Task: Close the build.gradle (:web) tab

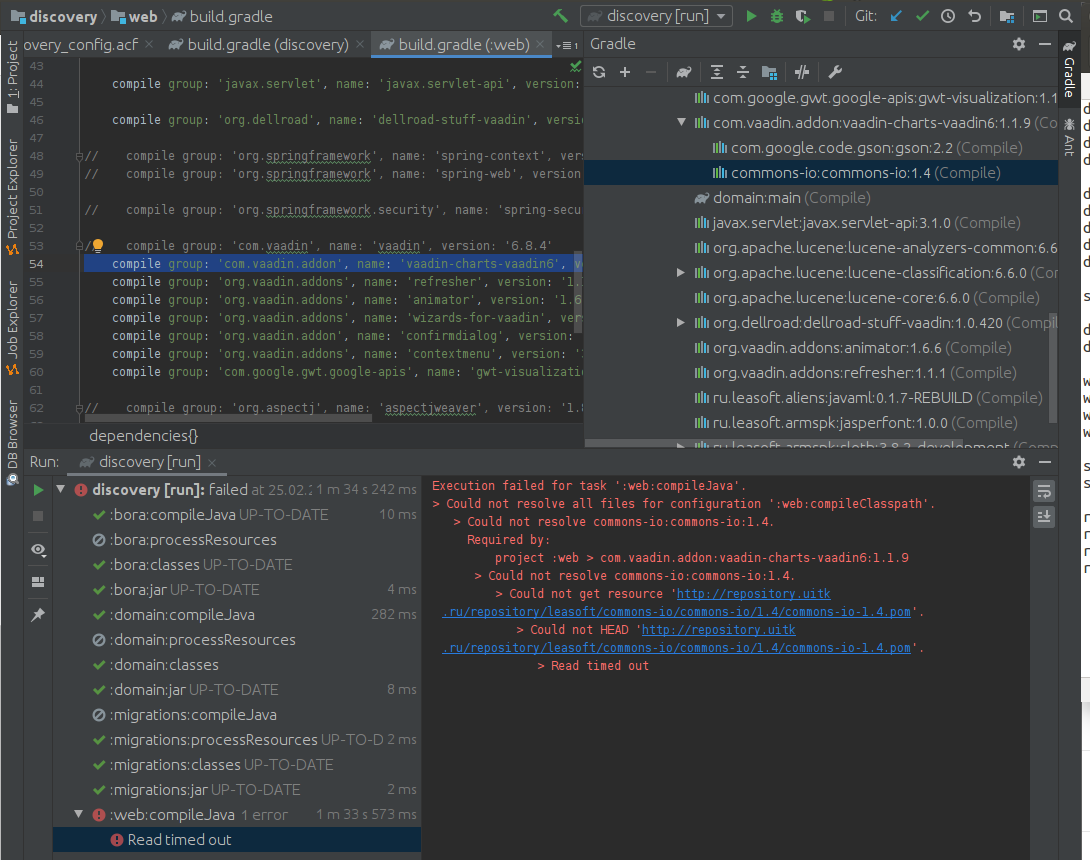Action: coord(542,44)
